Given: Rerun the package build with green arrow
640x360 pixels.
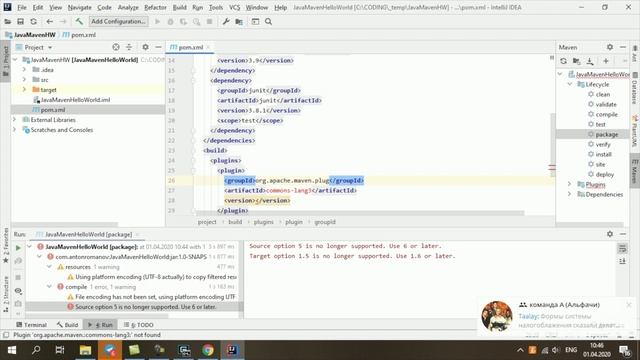Looking at the screenshot, I should [x=18, y=248].
